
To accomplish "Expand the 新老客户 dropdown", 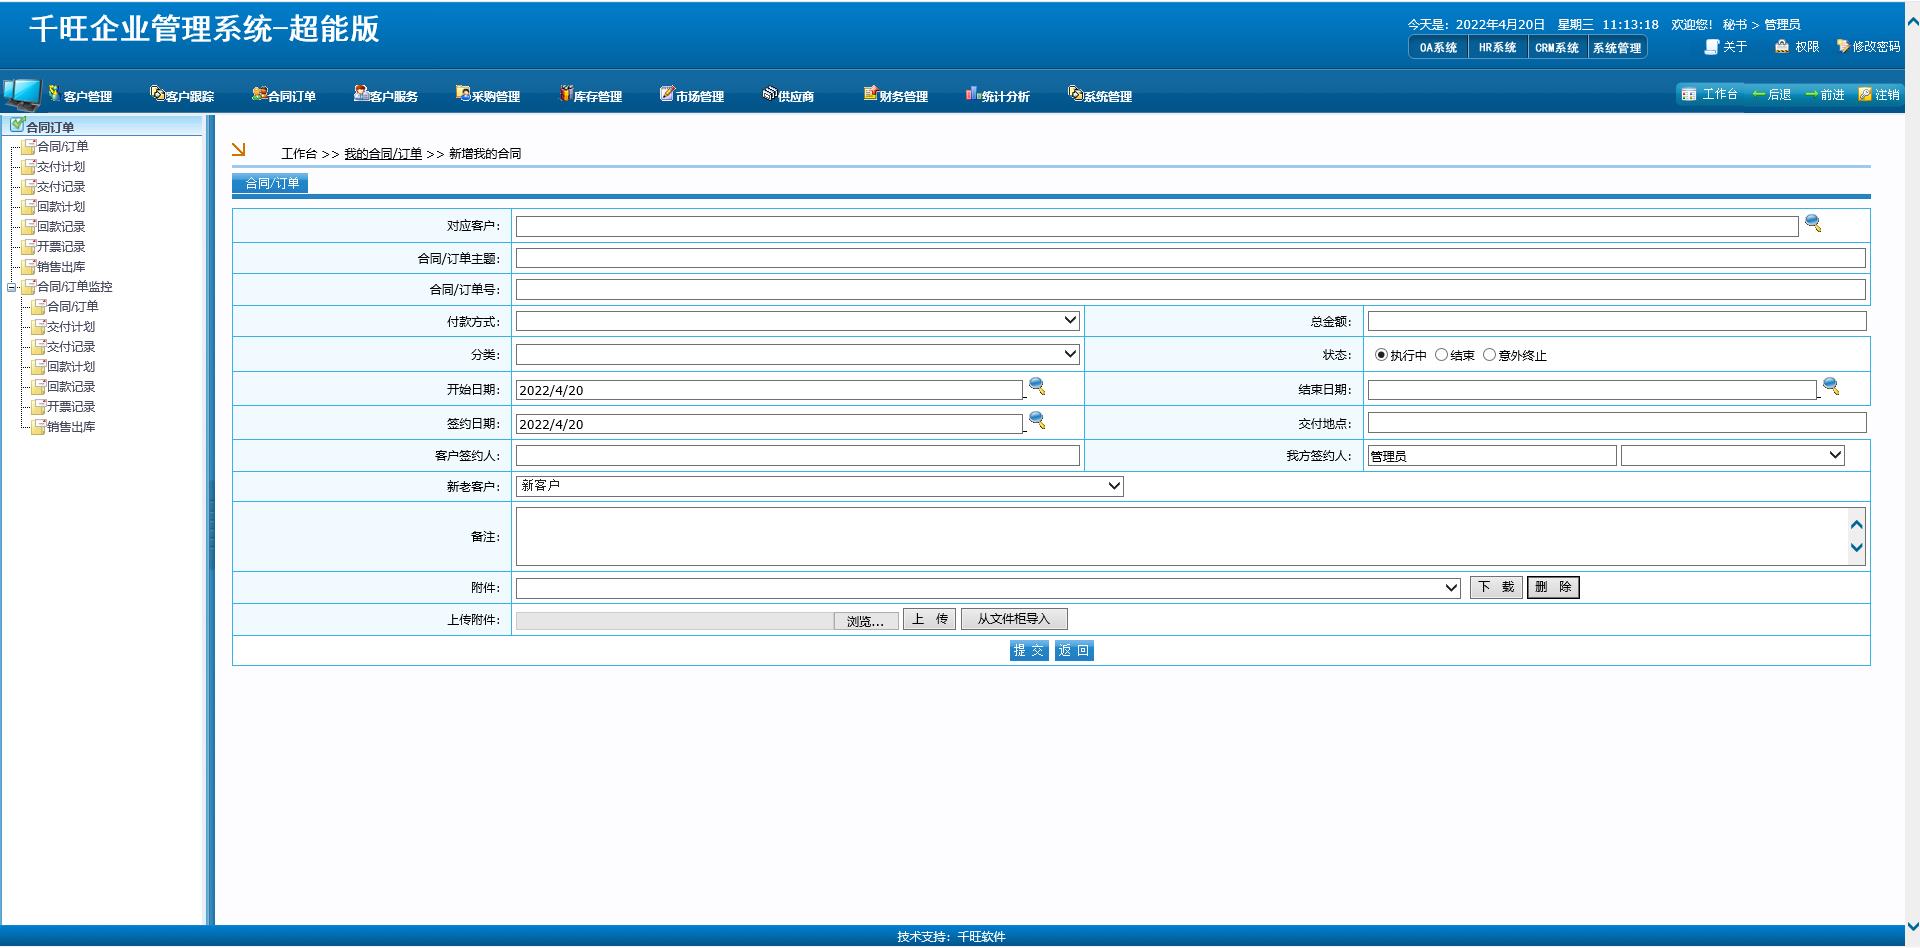I will [x=819, y=486].
